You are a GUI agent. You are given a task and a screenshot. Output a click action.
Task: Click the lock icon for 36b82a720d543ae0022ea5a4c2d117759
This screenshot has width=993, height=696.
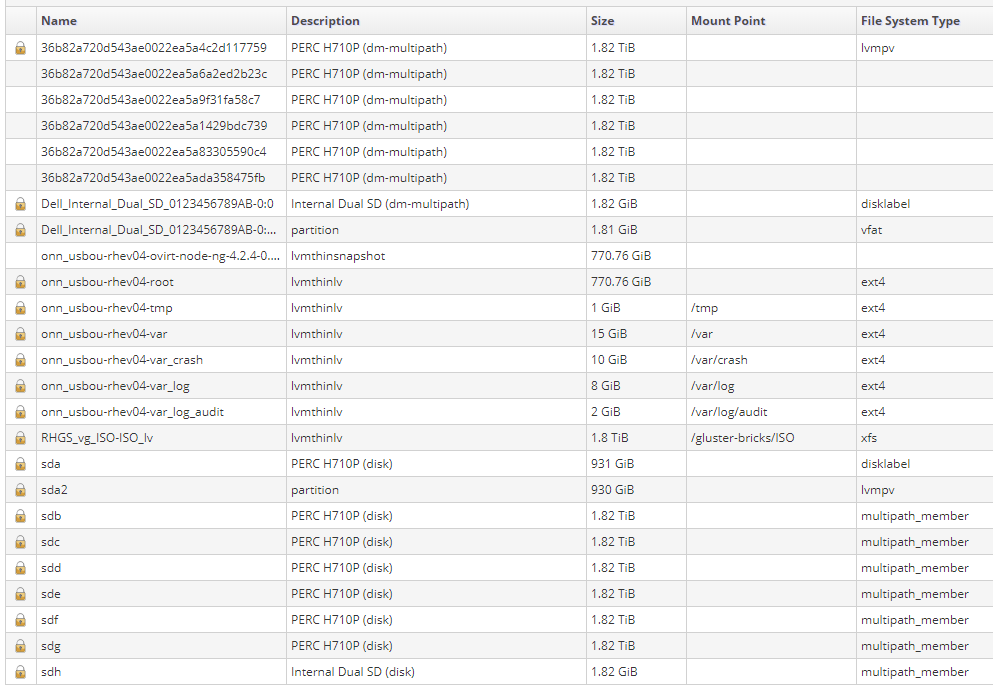click(20, 48)
